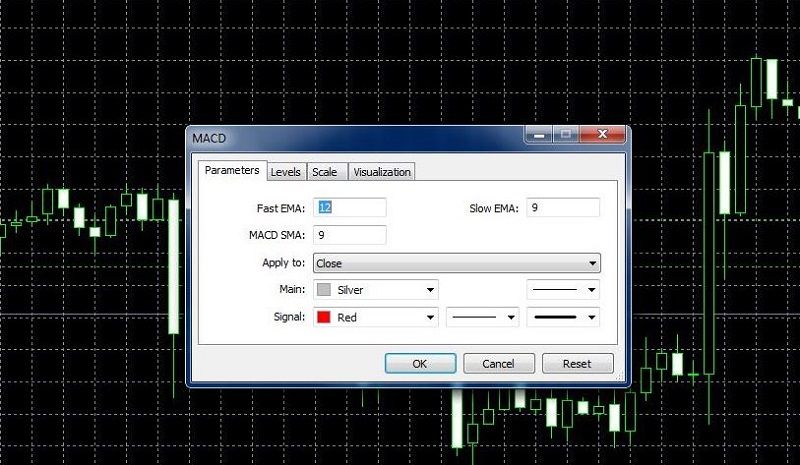Image resolution: width=800 pixels, height=465 pixels.
Task: Click the Cancel button
Action: (x=497, y=364)
